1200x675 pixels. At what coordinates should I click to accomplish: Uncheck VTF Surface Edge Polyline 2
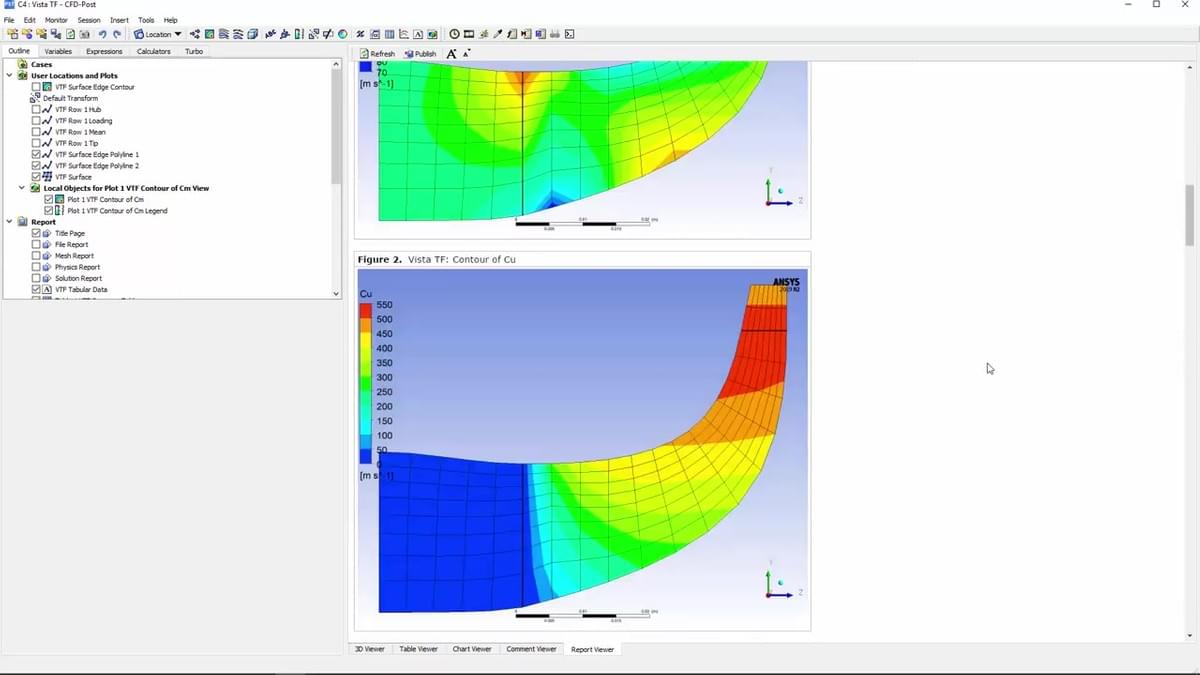tap(36, 166)
